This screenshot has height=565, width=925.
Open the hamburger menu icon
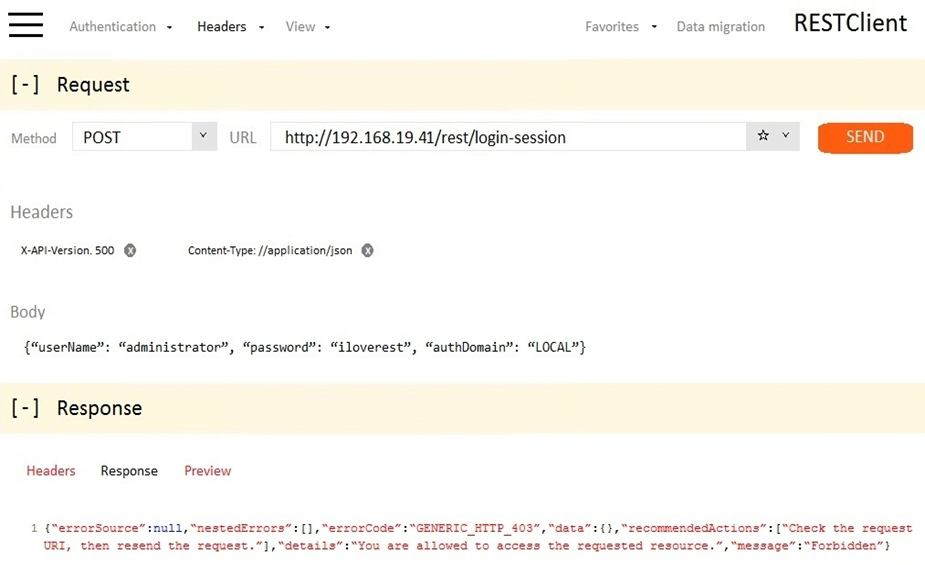coord(26,25)
